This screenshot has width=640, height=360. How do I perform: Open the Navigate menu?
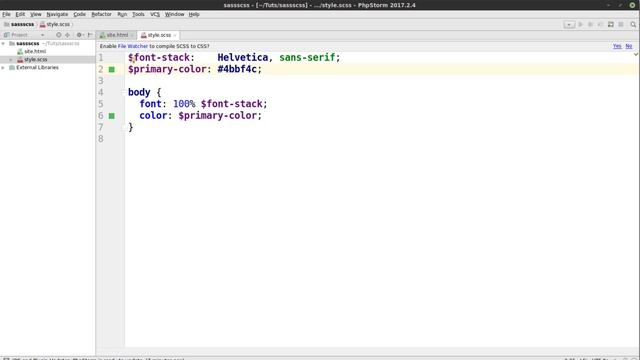(x=57, y=14)
